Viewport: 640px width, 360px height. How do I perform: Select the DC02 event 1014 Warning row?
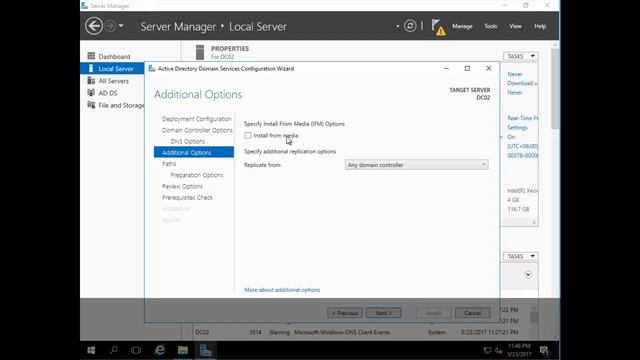(357, 332)
